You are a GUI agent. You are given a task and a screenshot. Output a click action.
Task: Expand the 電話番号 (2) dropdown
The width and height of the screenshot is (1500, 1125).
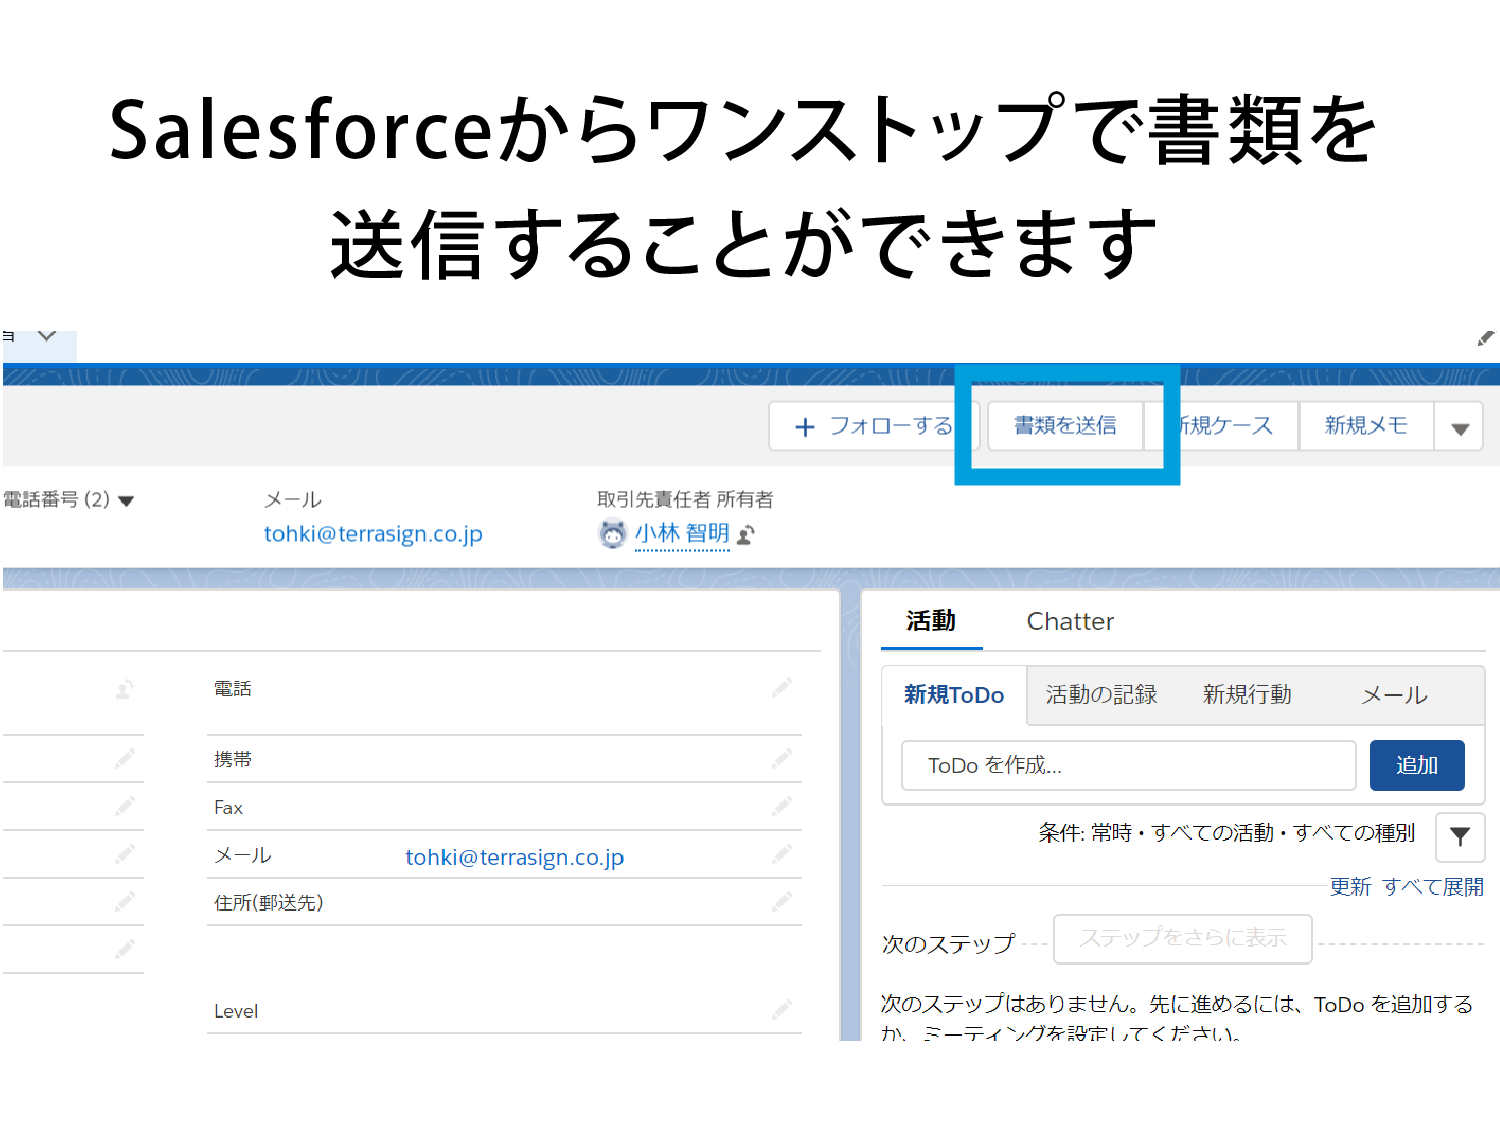[x=126, y=501]
